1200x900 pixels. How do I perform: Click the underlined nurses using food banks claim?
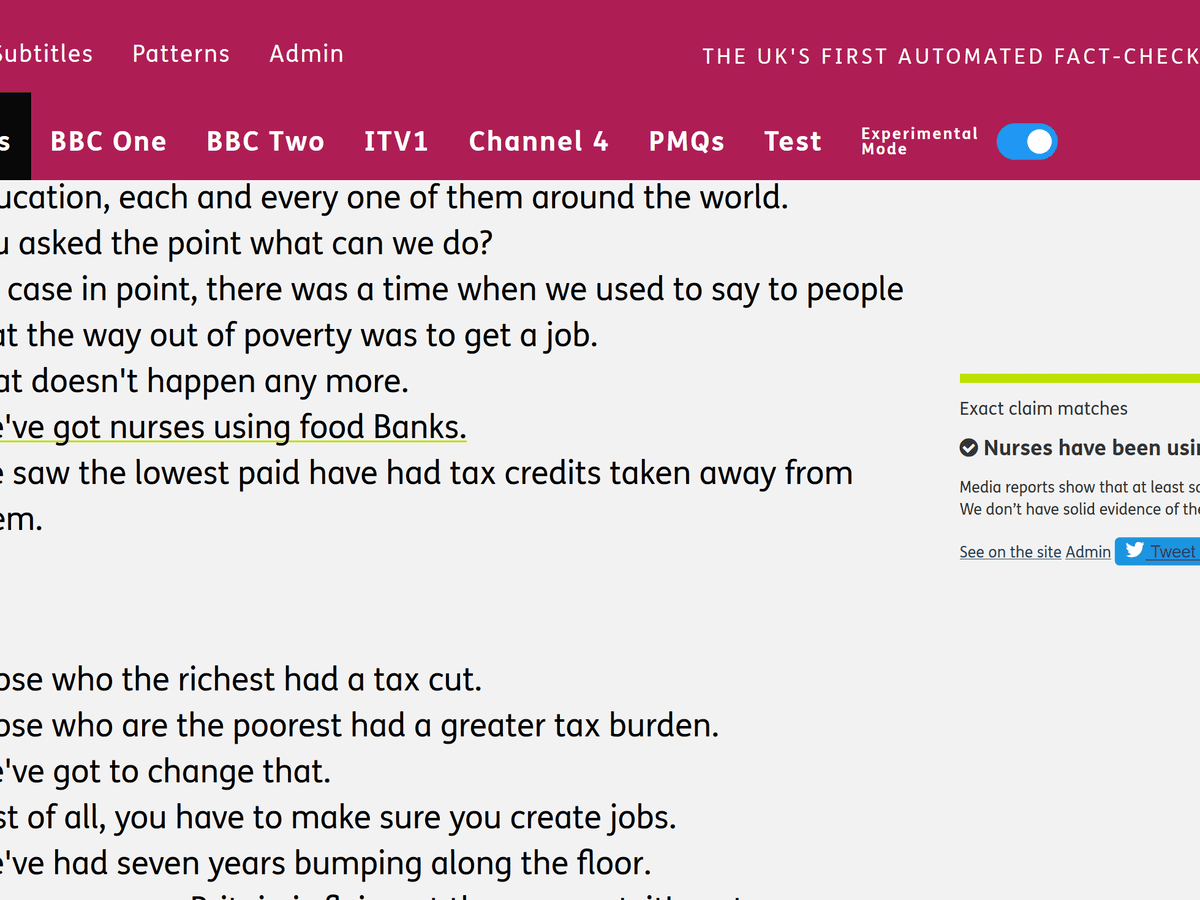232,428
